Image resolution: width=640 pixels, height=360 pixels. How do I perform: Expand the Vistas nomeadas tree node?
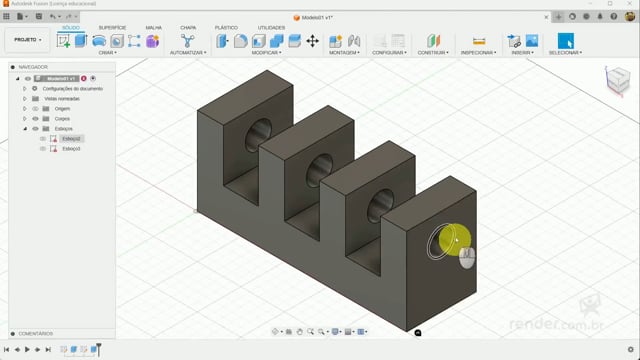click(24, 99)
